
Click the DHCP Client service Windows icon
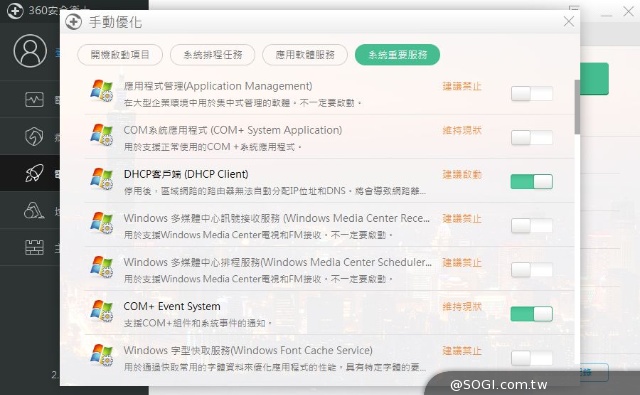tap(101, 179)
